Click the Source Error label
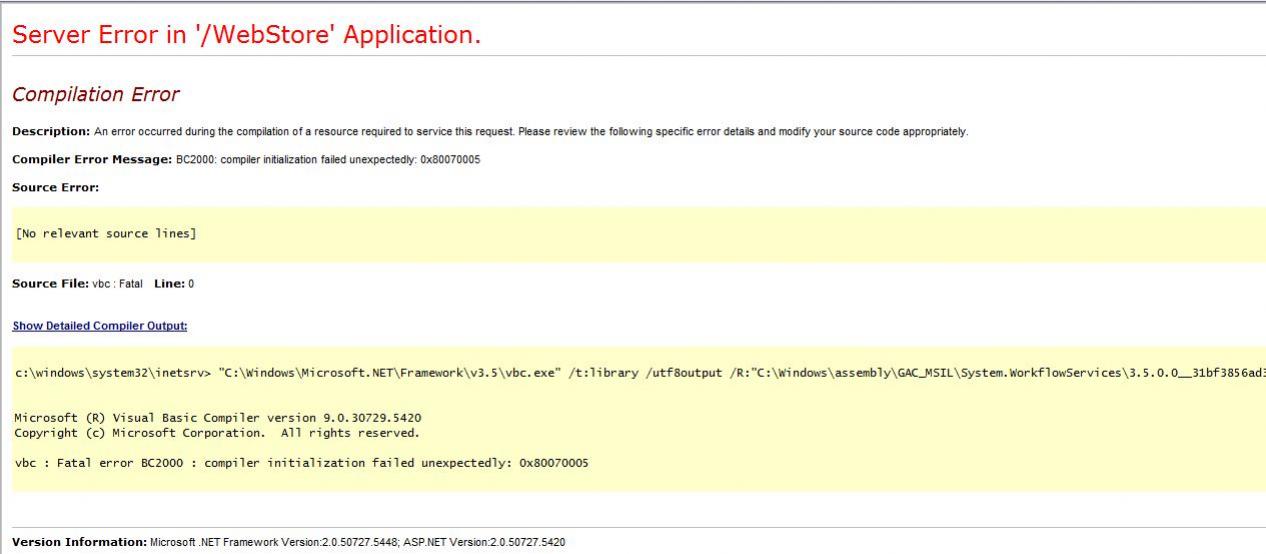 (x=56, y=187)
